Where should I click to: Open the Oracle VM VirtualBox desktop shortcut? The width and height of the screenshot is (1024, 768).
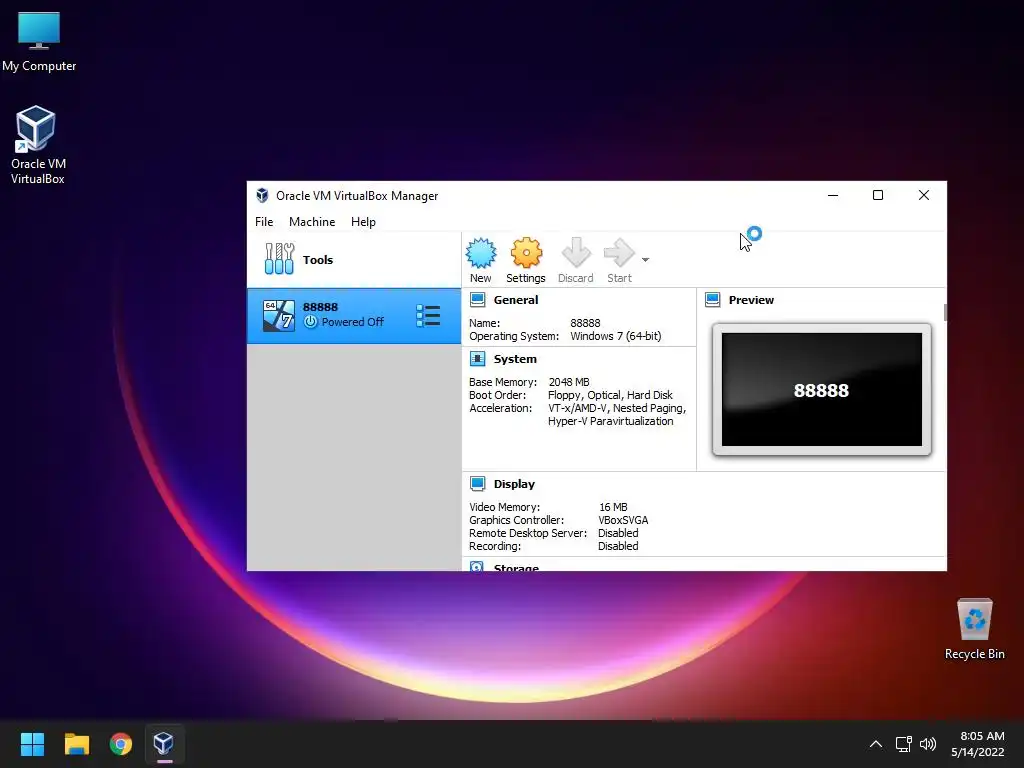(x=37, y=145)
